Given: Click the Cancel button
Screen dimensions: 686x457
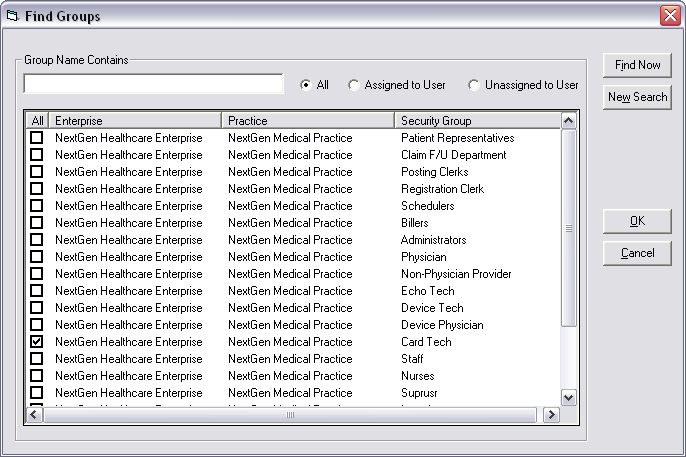Looking at the screenshot, I should click(x=637, y=253).
